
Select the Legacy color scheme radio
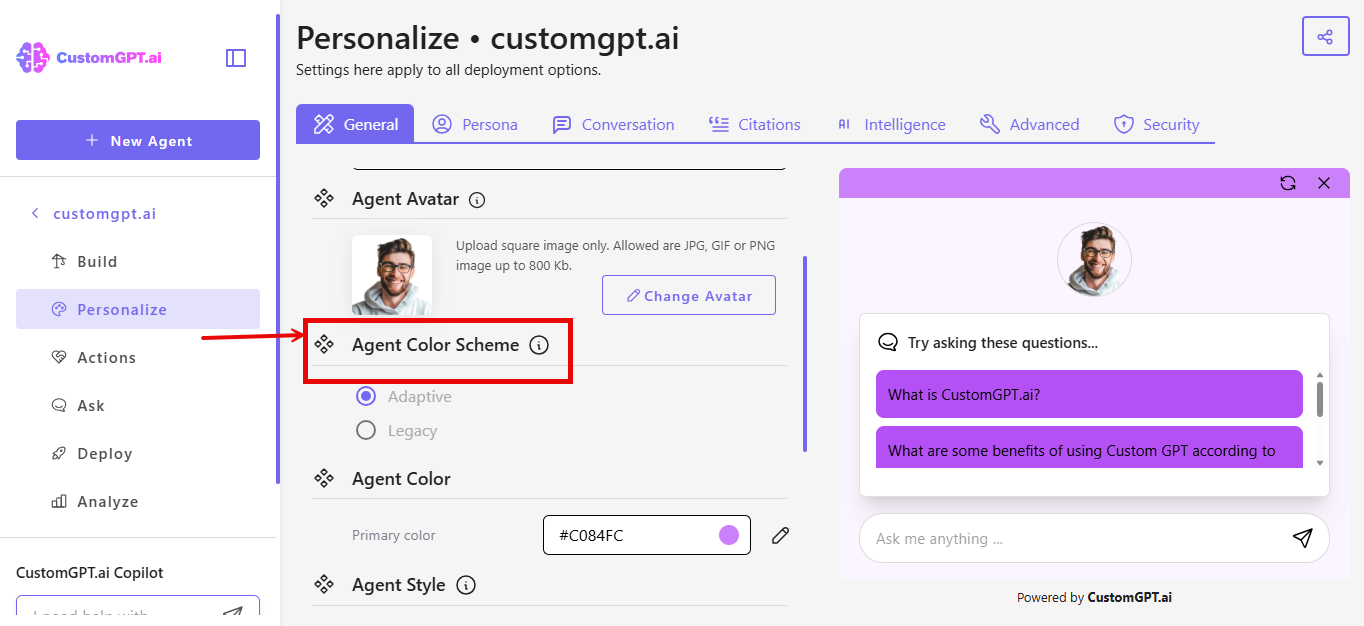tap(366, 430)
